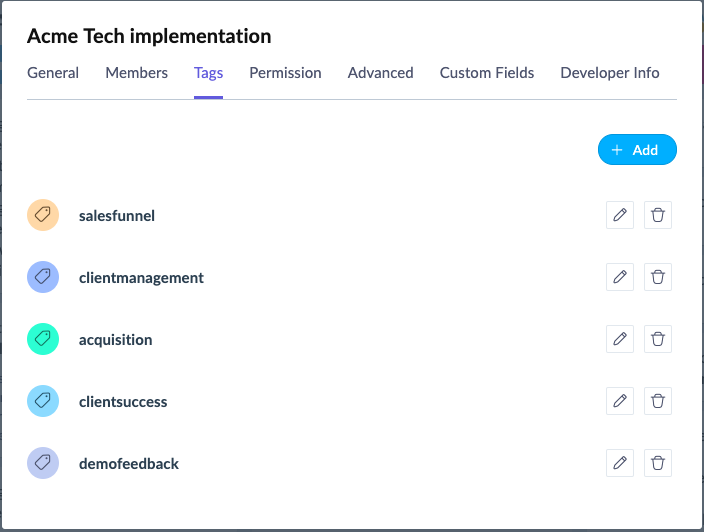Delete the clientsuccess tag

pyautogui.click(x=658, y=401)
